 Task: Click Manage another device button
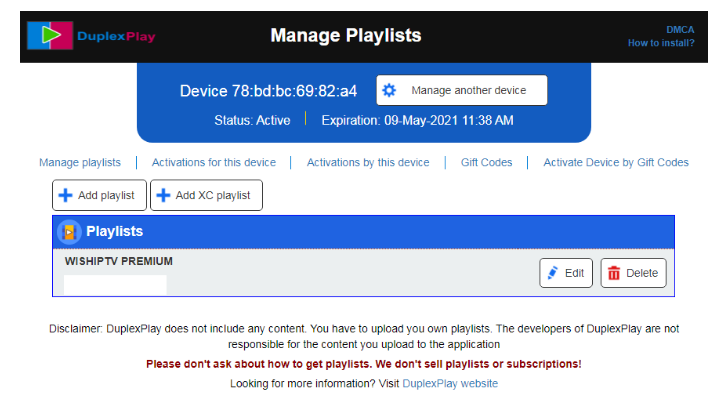461,90
